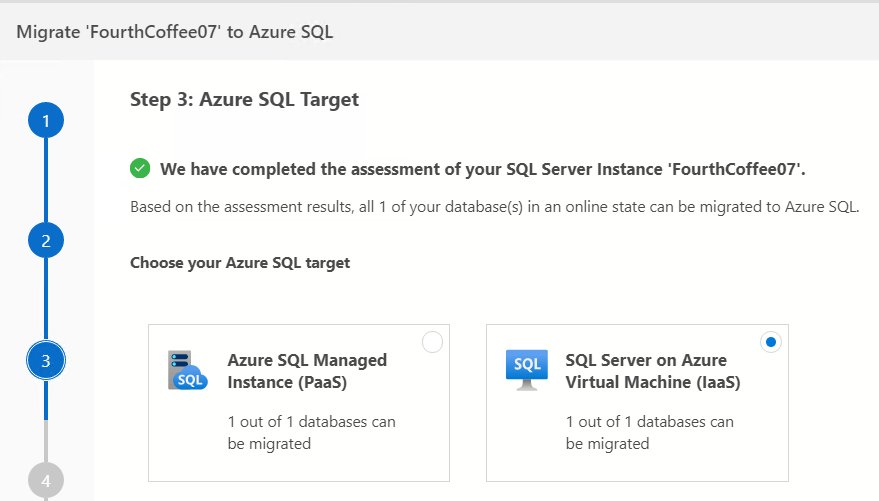
Task: Advance to grayed step 4 circle
Action: [x=46, y=480]
